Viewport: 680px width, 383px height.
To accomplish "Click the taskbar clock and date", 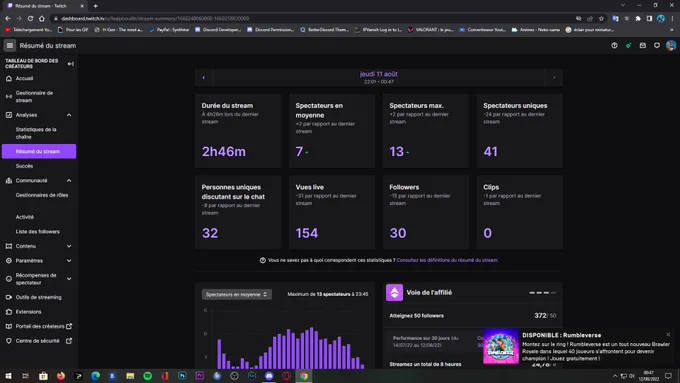I will pyautogui.click(x=649, y=376).
